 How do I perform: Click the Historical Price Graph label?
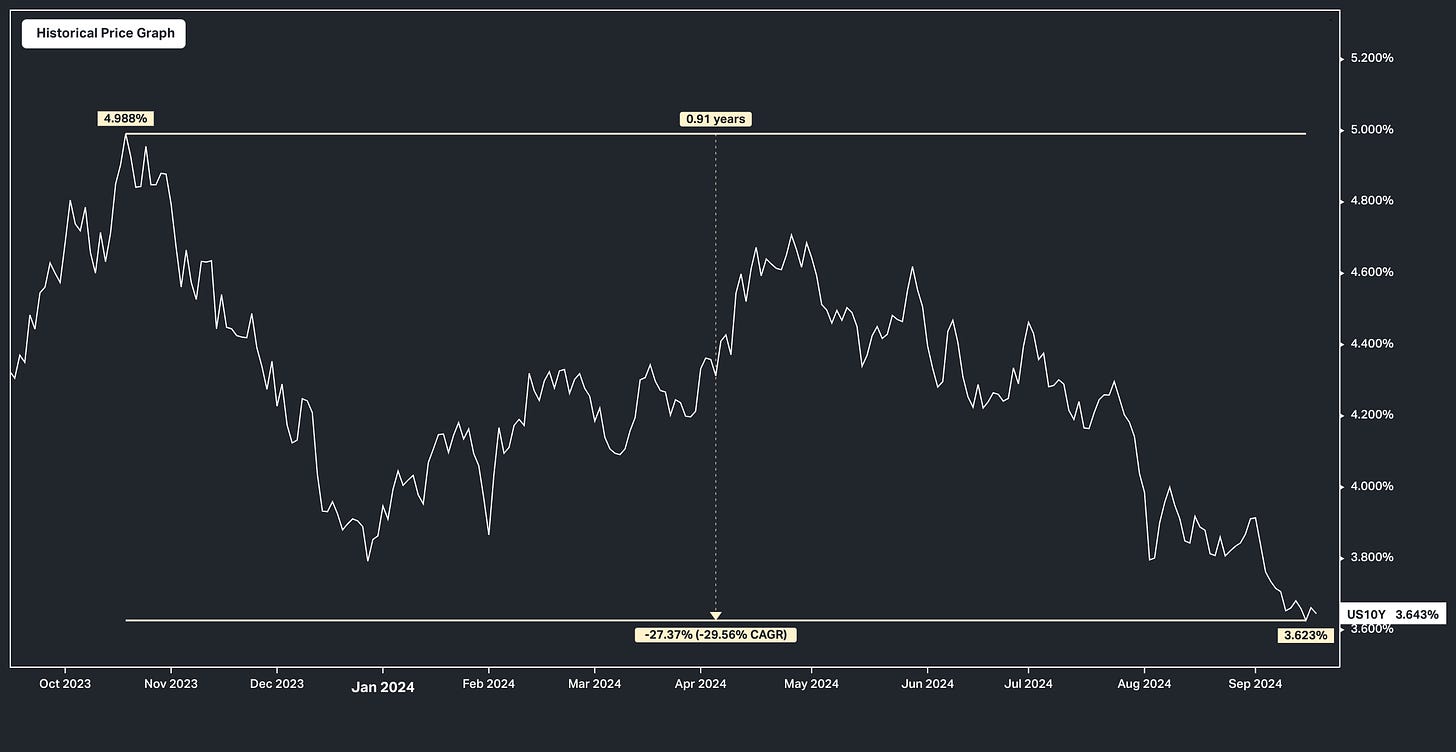tap(105, 33)
